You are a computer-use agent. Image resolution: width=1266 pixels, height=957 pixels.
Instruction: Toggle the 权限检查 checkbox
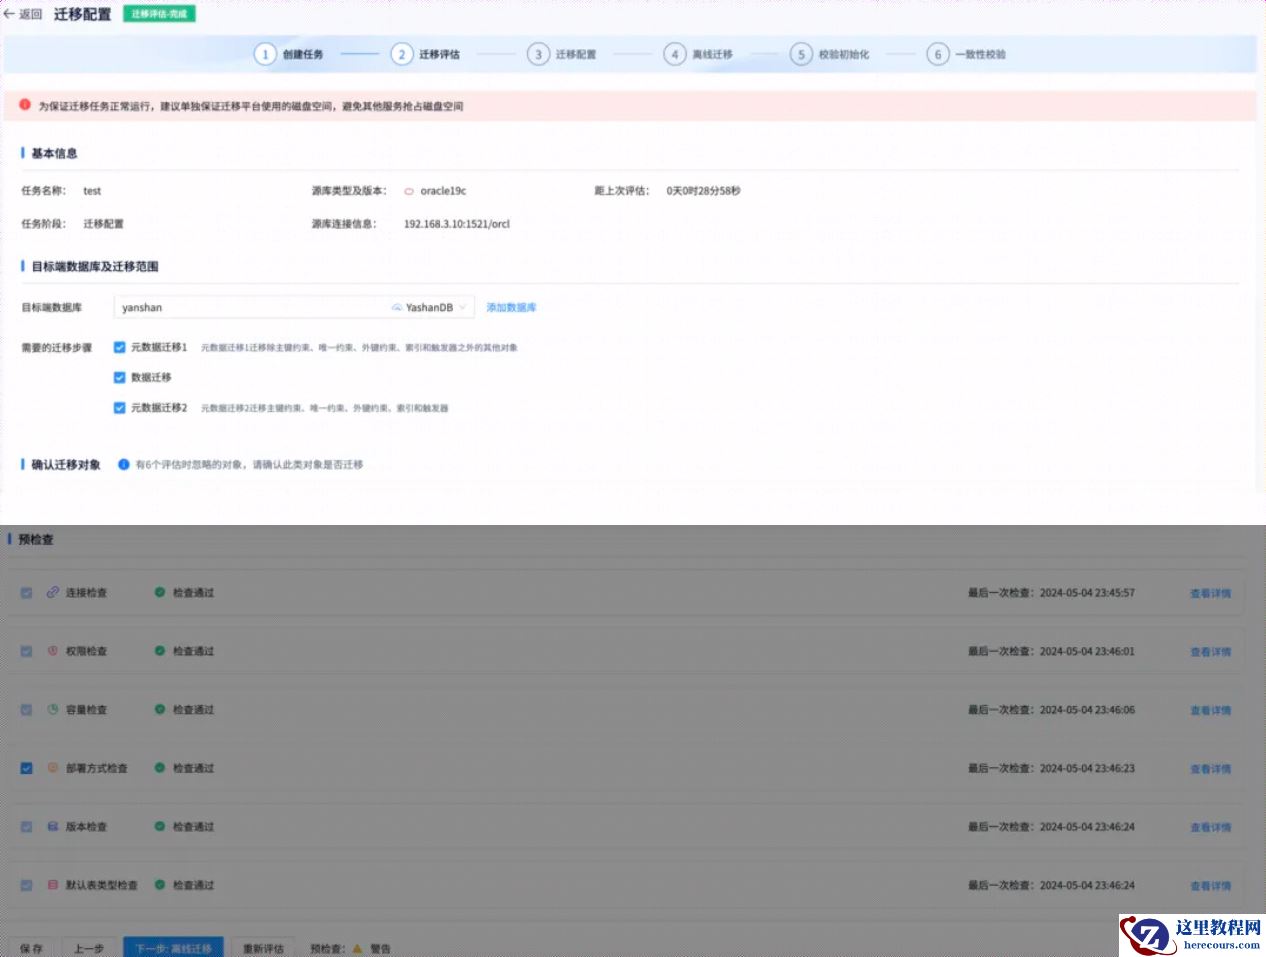[27, 651]
